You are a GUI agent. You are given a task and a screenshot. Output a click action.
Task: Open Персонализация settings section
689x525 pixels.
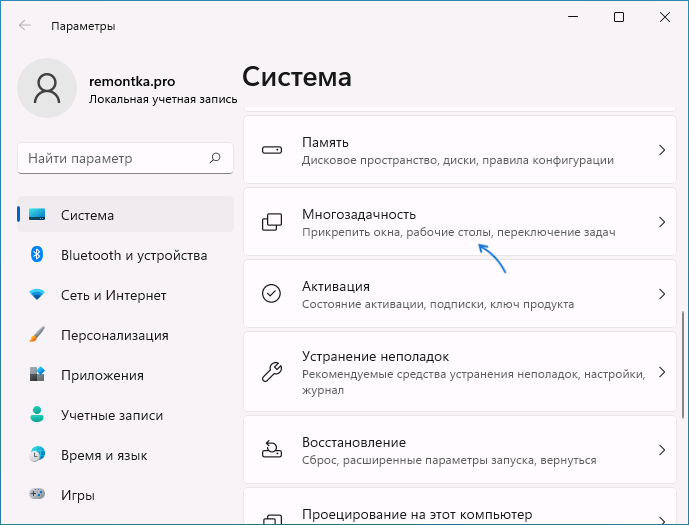pos(125,334)
